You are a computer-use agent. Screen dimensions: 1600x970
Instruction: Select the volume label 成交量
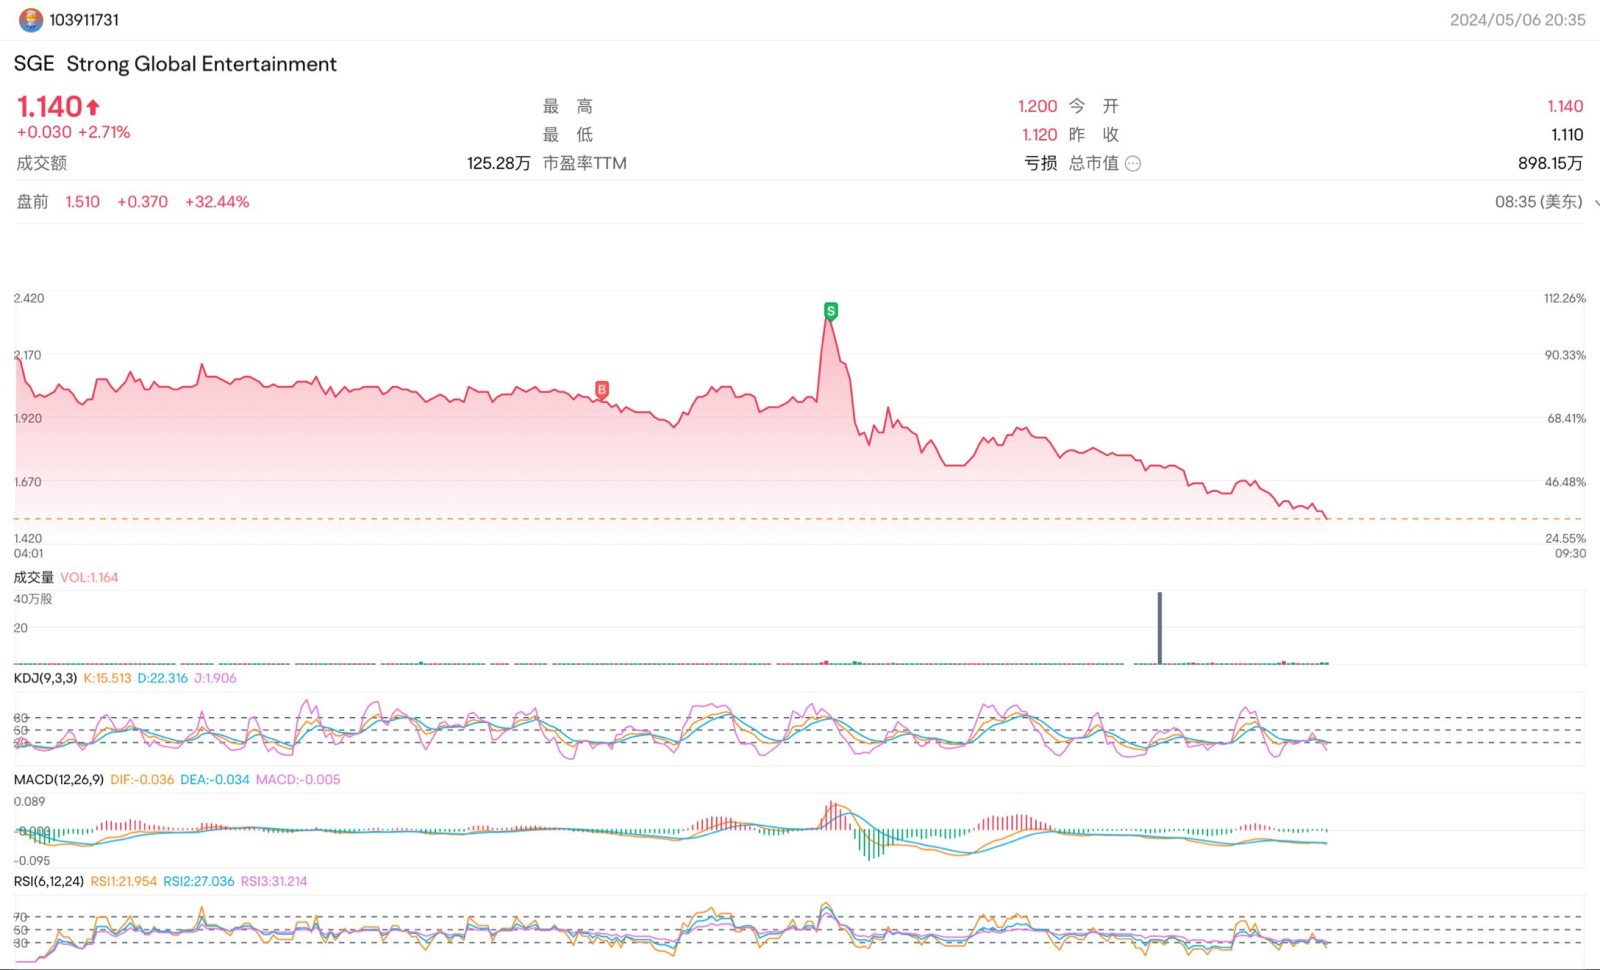pyautogui.click(x=34, y=578)
